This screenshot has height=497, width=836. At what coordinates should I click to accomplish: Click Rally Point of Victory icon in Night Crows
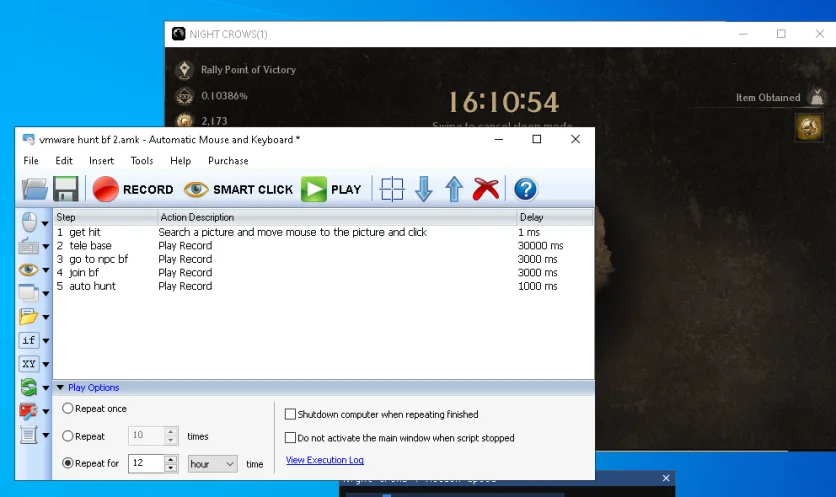(184, 70)
